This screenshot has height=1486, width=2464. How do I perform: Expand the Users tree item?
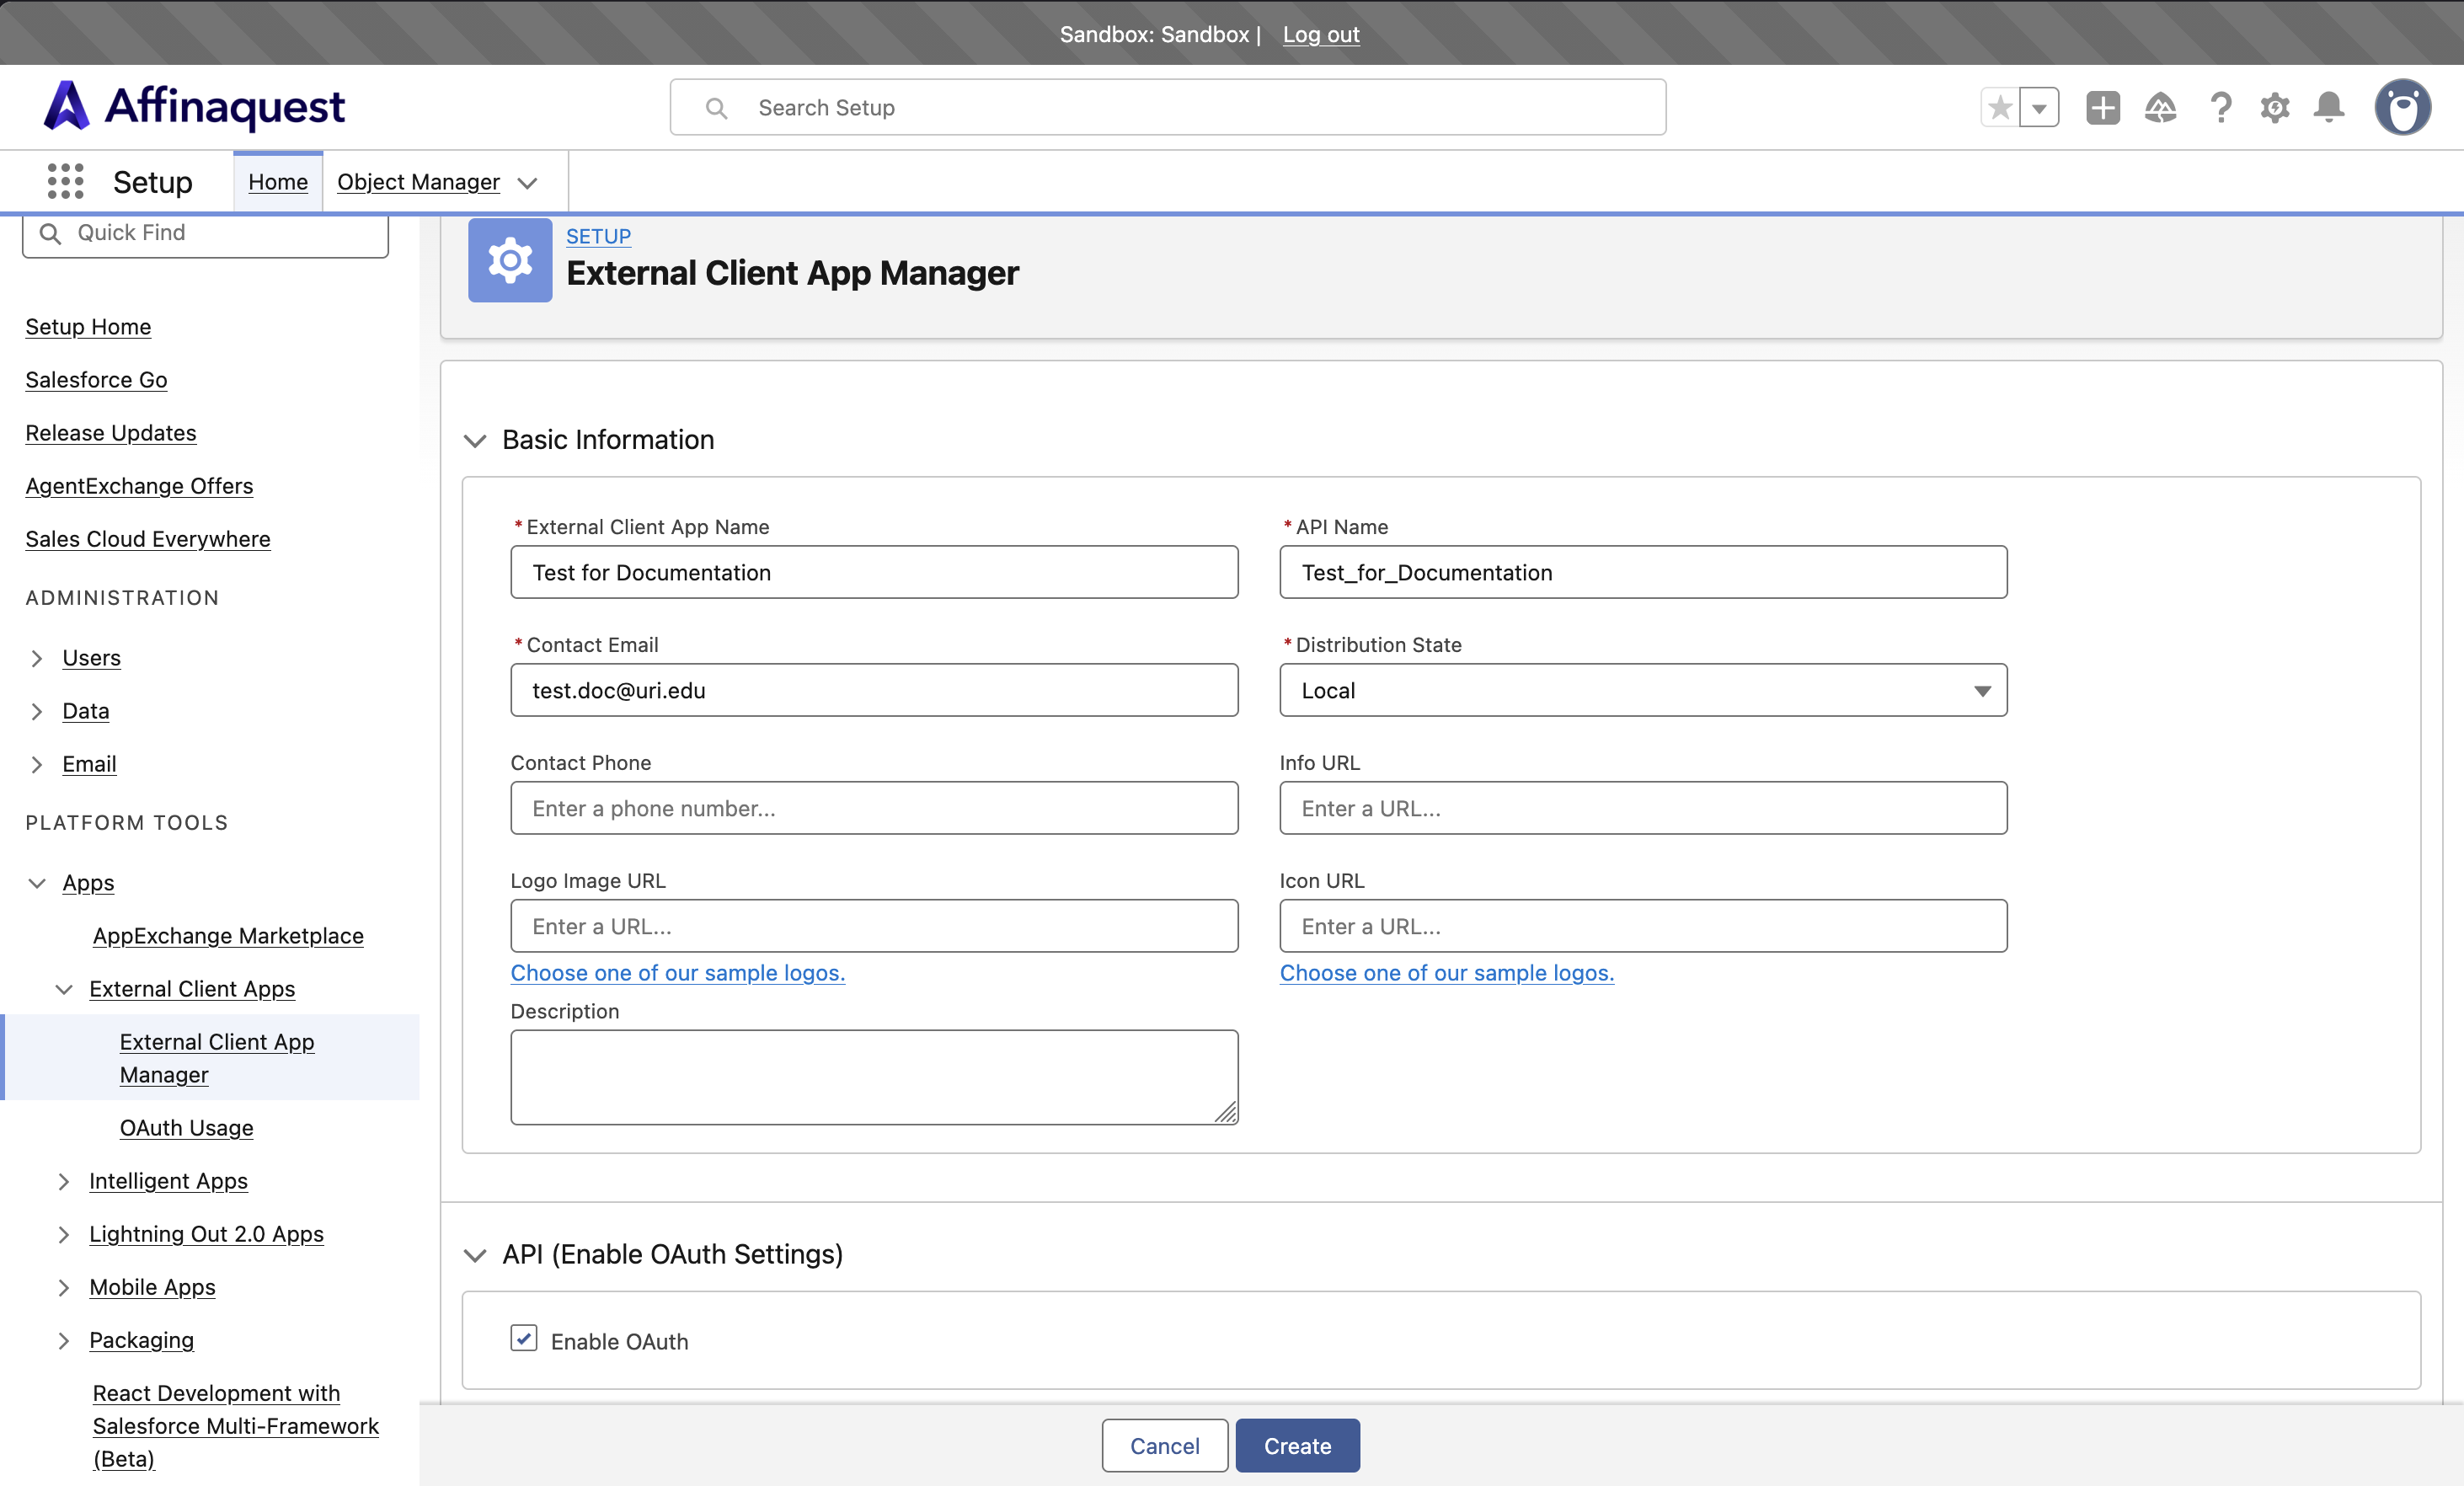click(x=37, y=658)
